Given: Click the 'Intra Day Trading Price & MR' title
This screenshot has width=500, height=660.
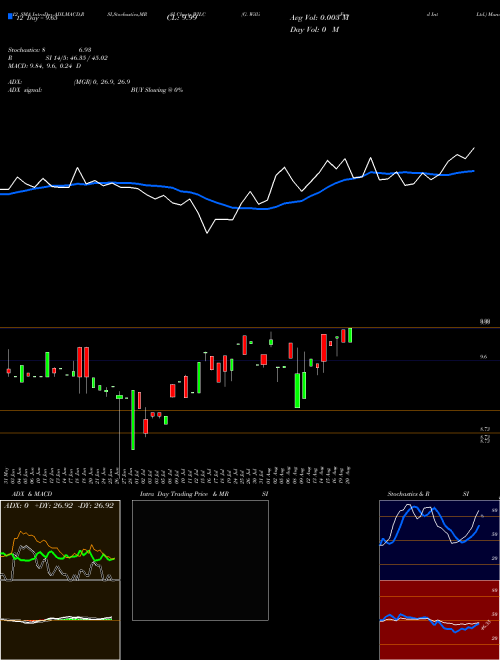Looking at the screenshot, I should point(184,494).
